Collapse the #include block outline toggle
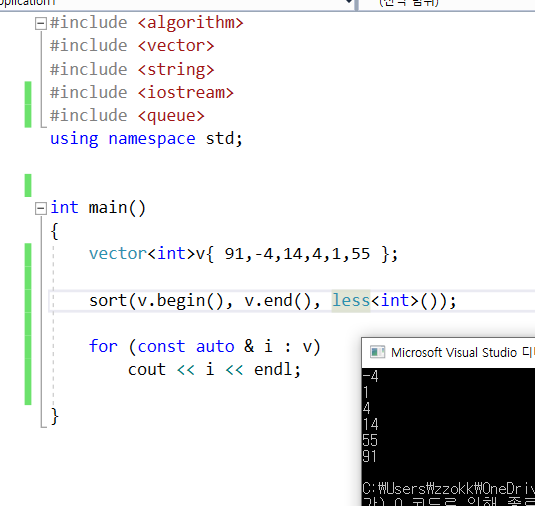Image resolution: width=535 pixels, height=506 pixels. pyautogui.click(x=41, y=24)
